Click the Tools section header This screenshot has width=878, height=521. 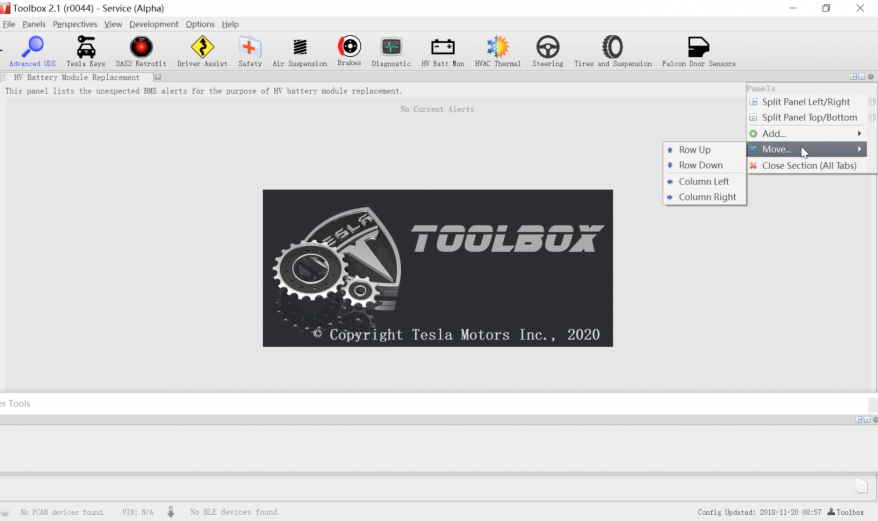coord(16,403)
